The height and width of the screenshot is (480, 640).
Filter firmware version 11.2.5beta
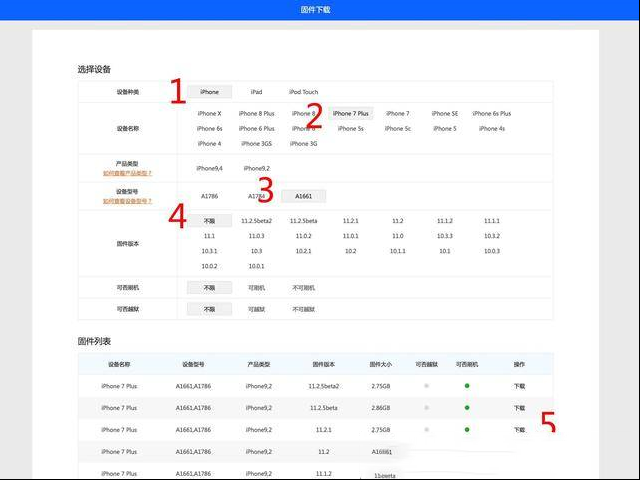303,221
